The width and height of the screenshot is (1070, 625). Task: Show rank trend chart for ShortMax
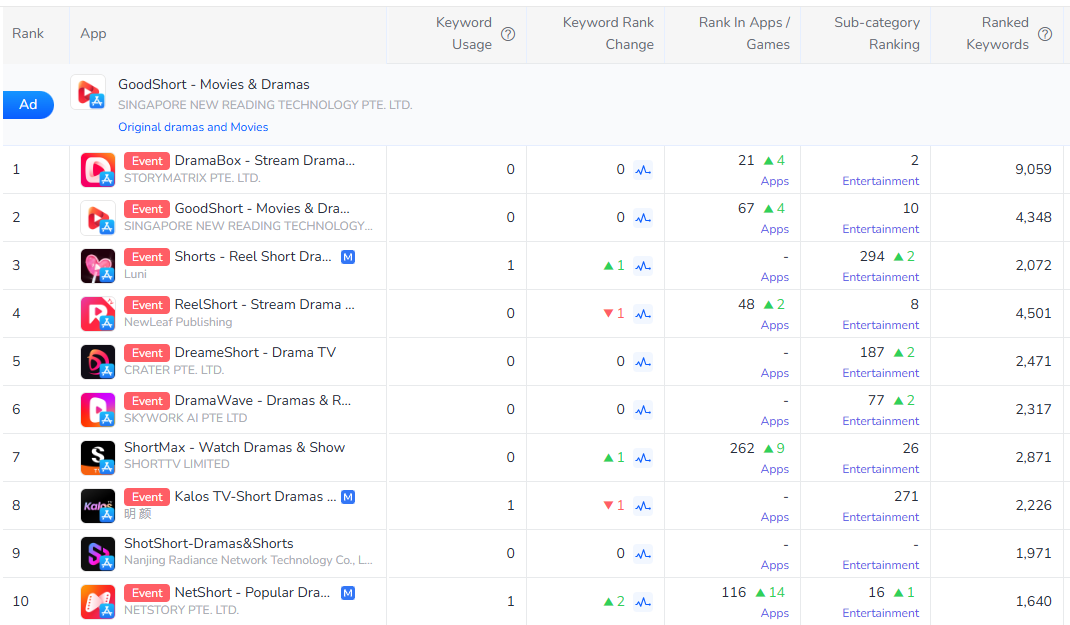click(x=643, y=457)
